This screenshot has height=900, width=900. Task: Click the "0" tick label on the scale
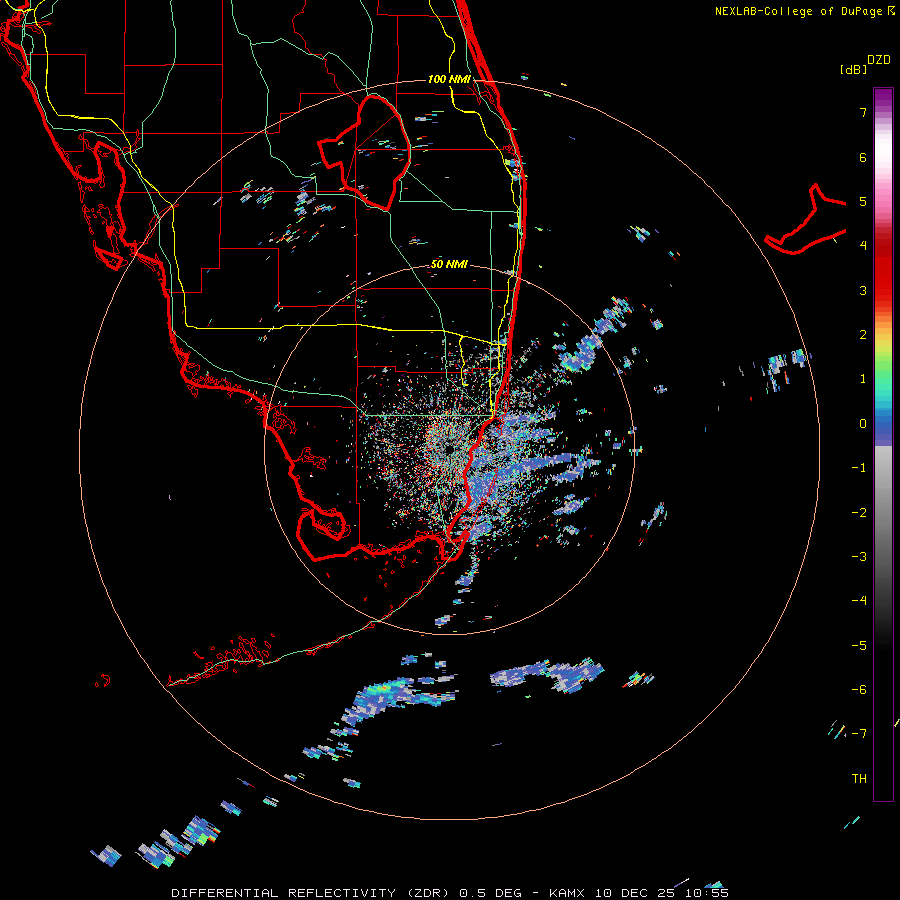[x=863, y=424]
